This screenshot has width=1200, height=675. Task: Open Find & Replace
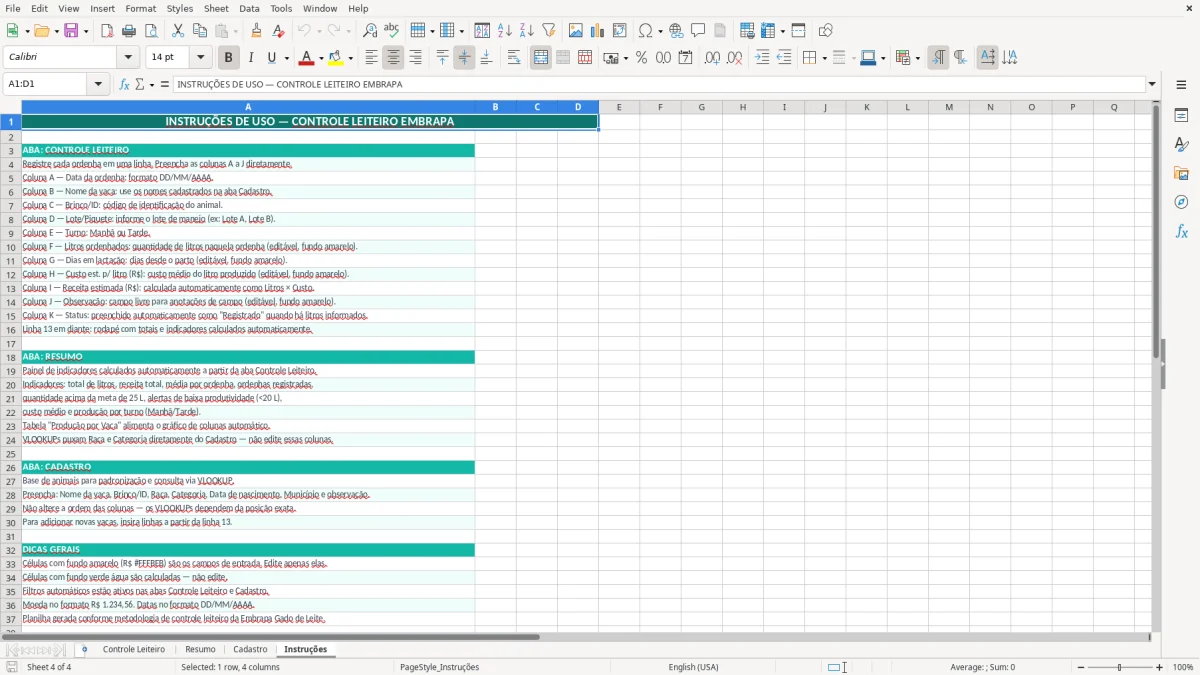coord(370,31)
